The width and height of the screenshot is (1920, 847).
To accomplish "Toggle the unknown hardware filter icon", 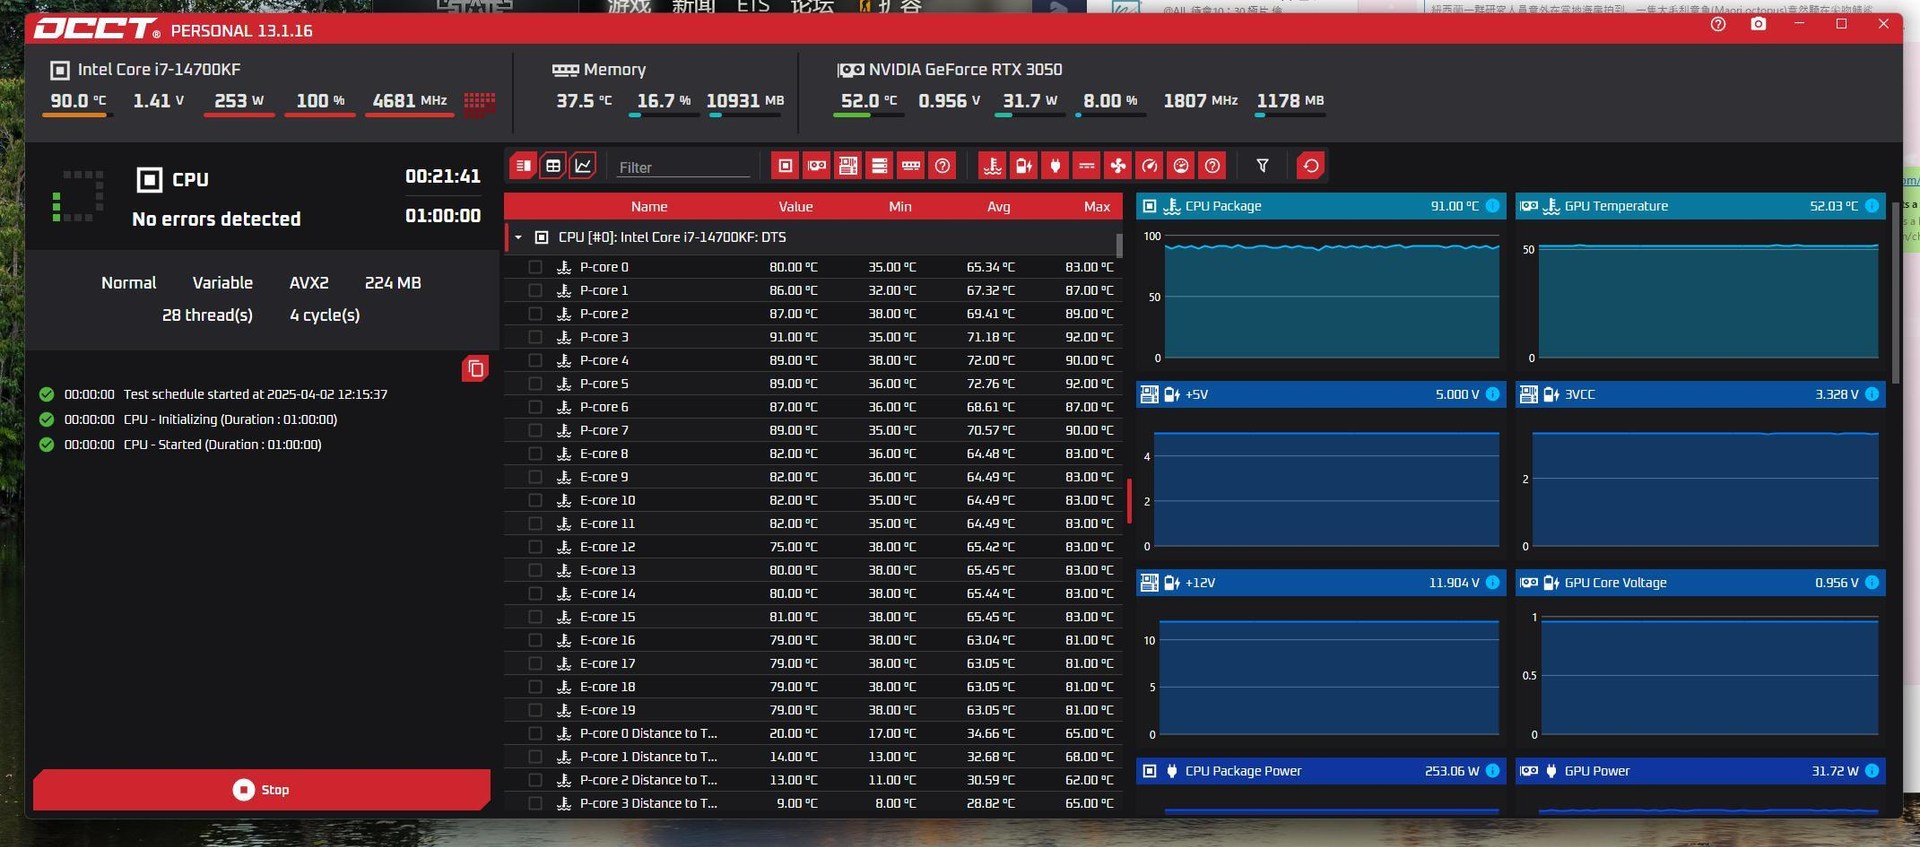I will tap(942, 166).
